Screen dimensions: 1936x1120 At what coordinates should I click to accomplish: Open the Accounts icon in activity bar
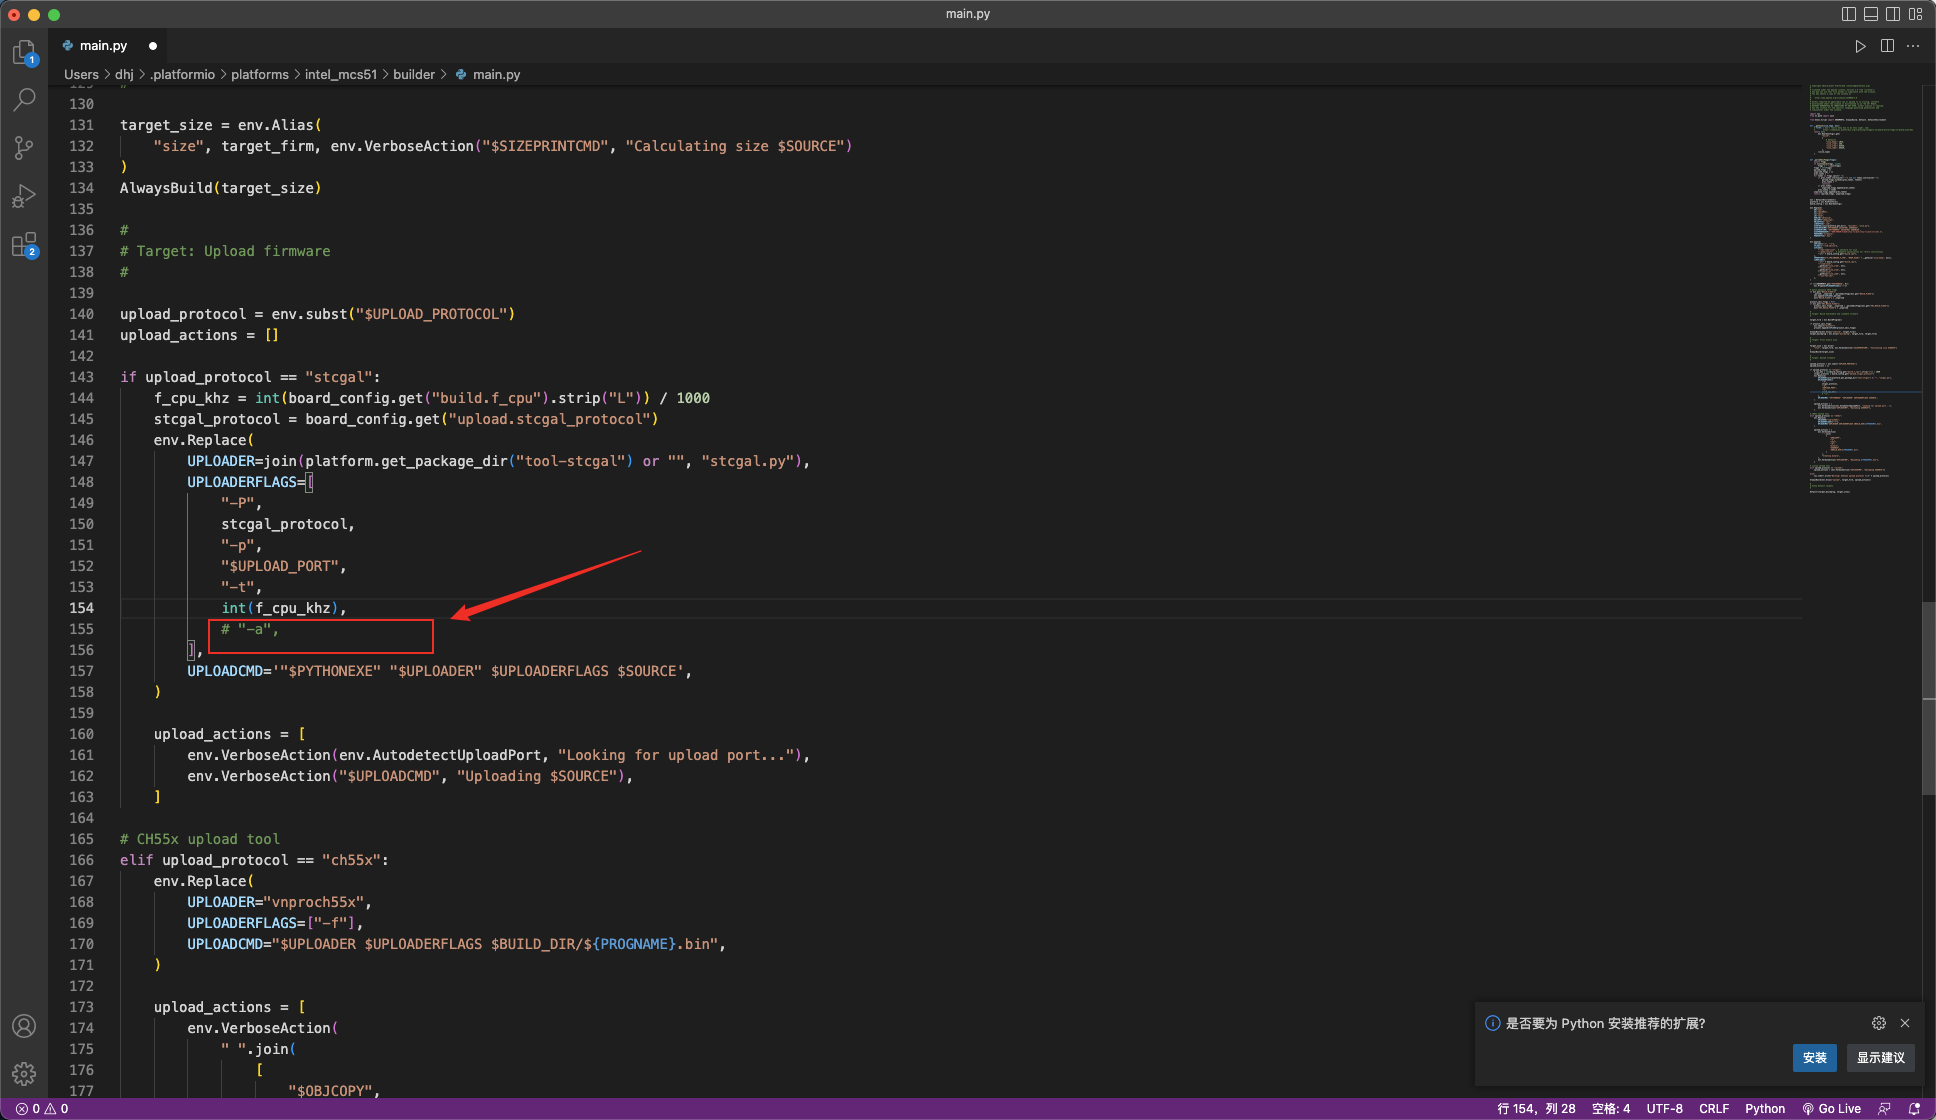coord(24,1026)
